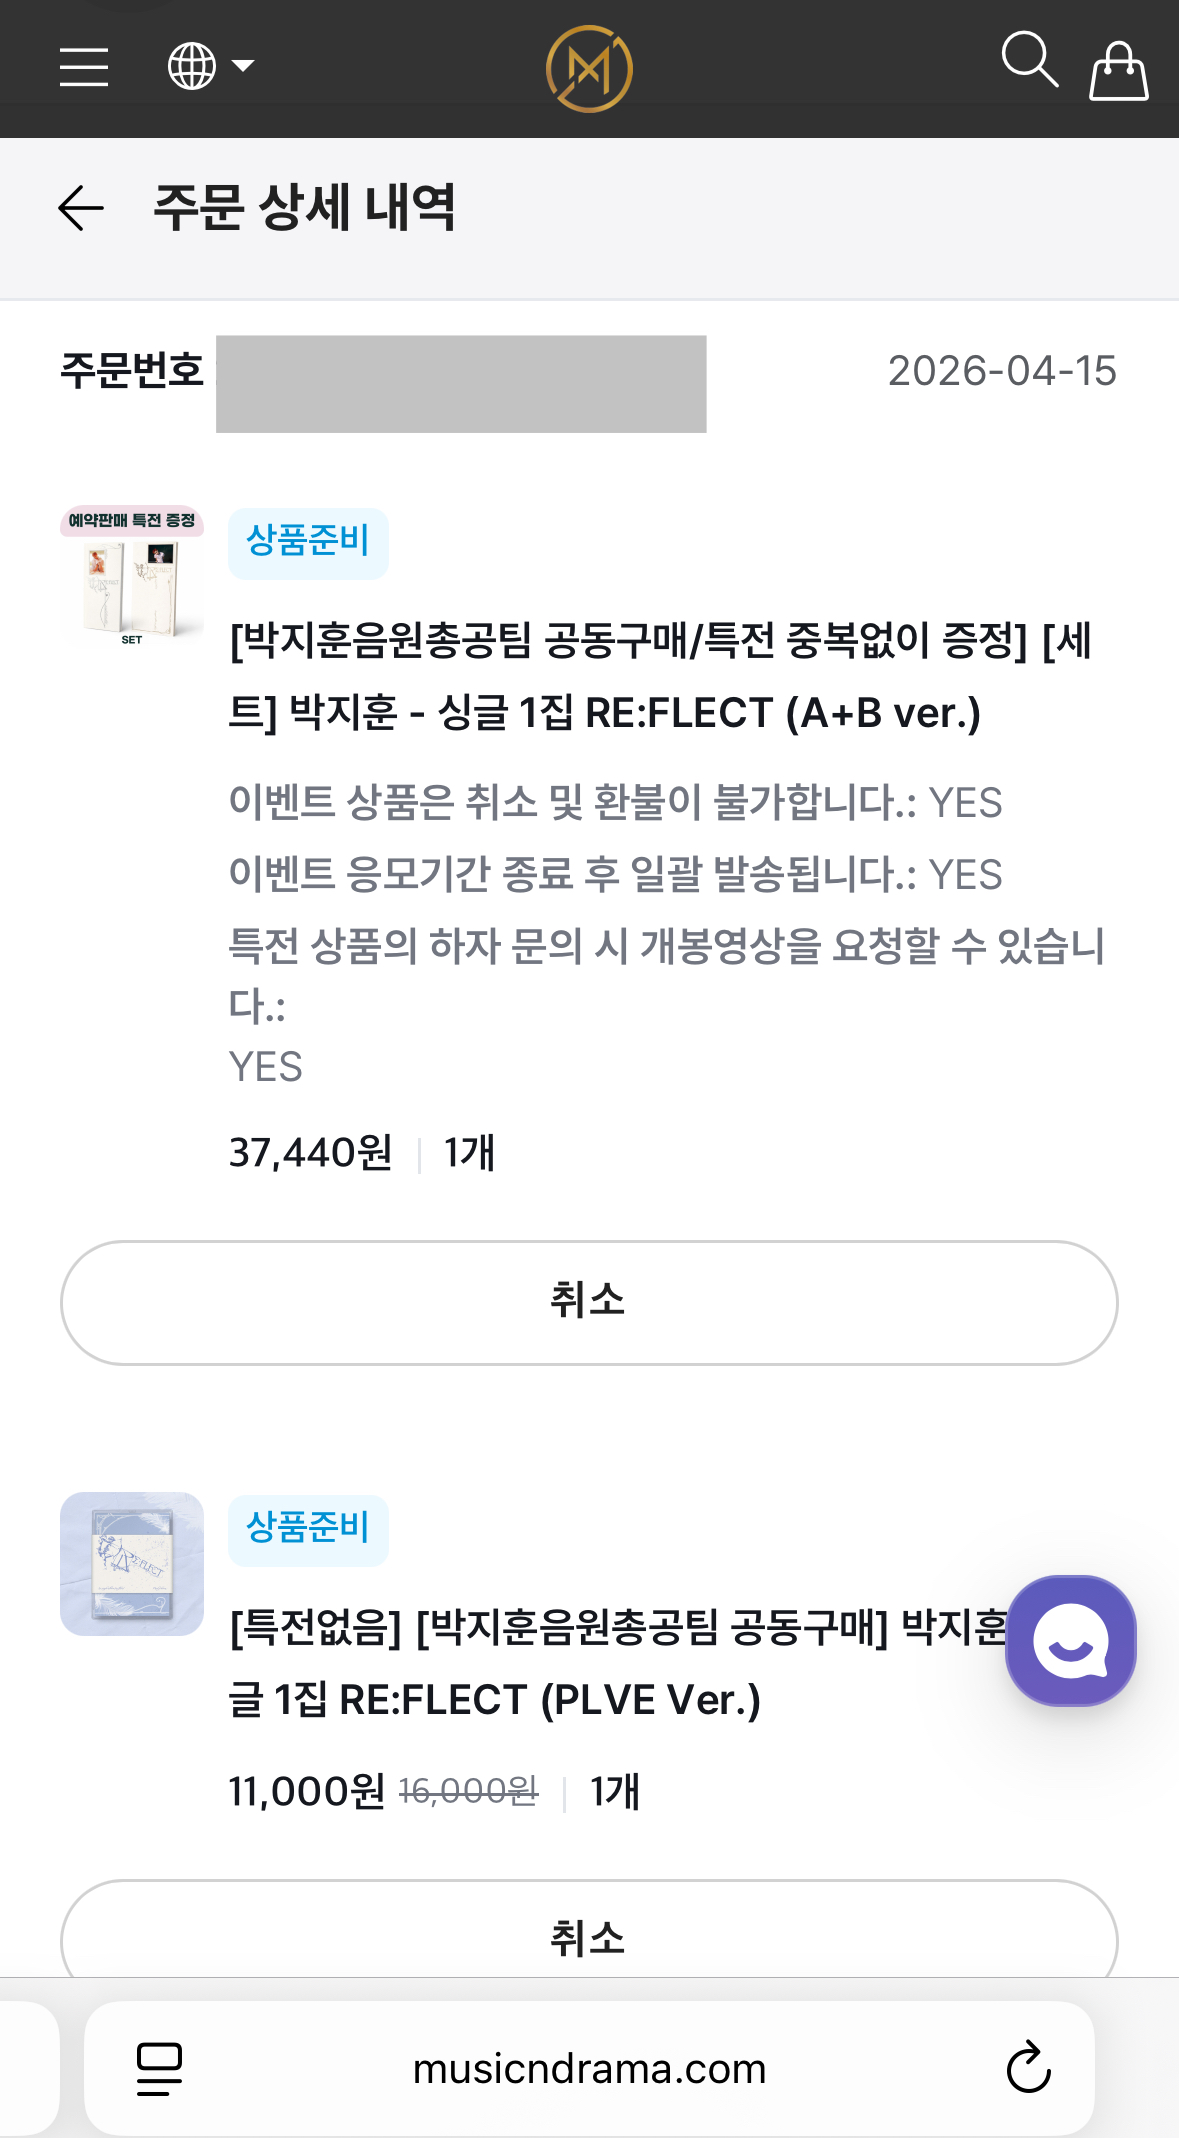The width and height of the screenshot is (1179, 2138).
Task: Open the RE:FLECT (A+B ver.) product title
Action: [660, 677]
